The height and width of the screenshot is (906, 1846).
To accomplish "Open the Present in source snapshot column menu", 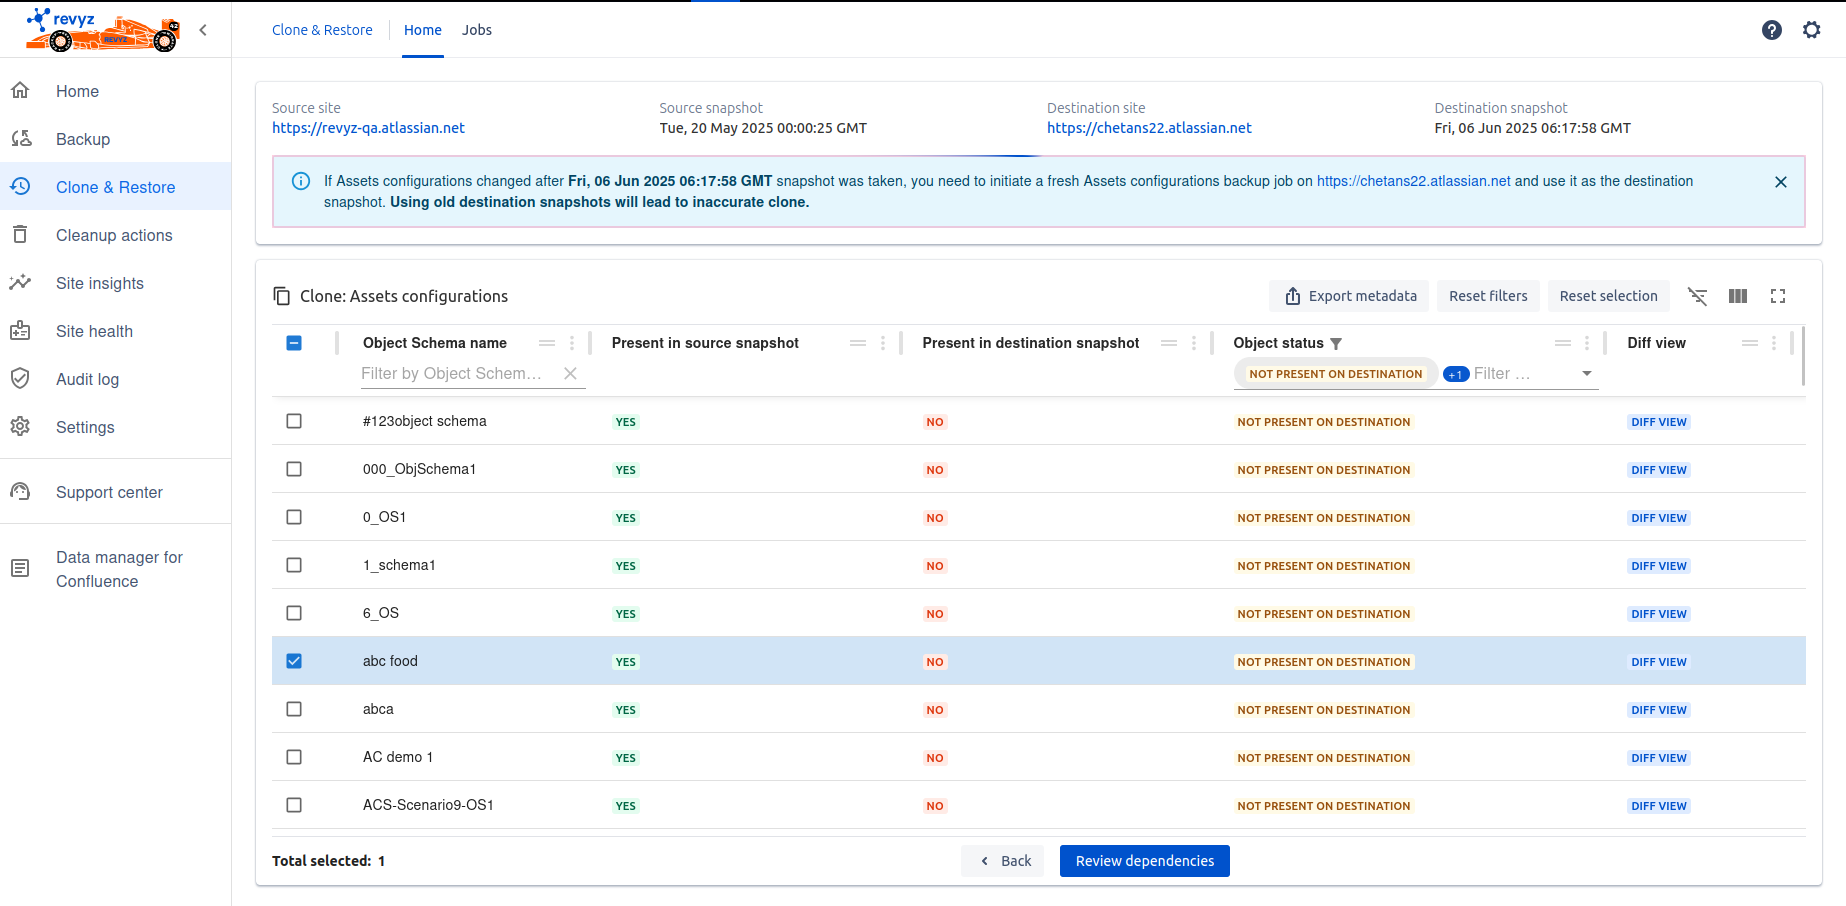I will pos(883,343).
